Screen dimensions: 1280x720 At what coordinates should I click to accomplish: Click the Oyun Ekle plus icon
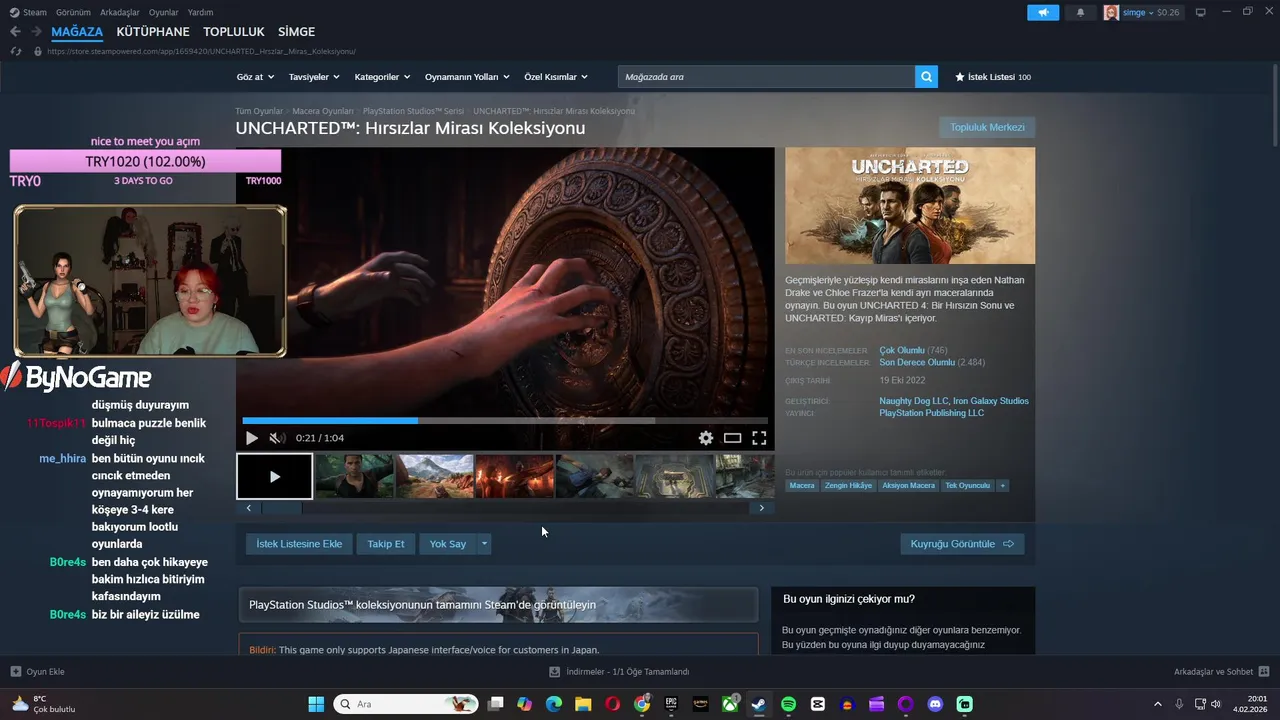tap(16, 672)
